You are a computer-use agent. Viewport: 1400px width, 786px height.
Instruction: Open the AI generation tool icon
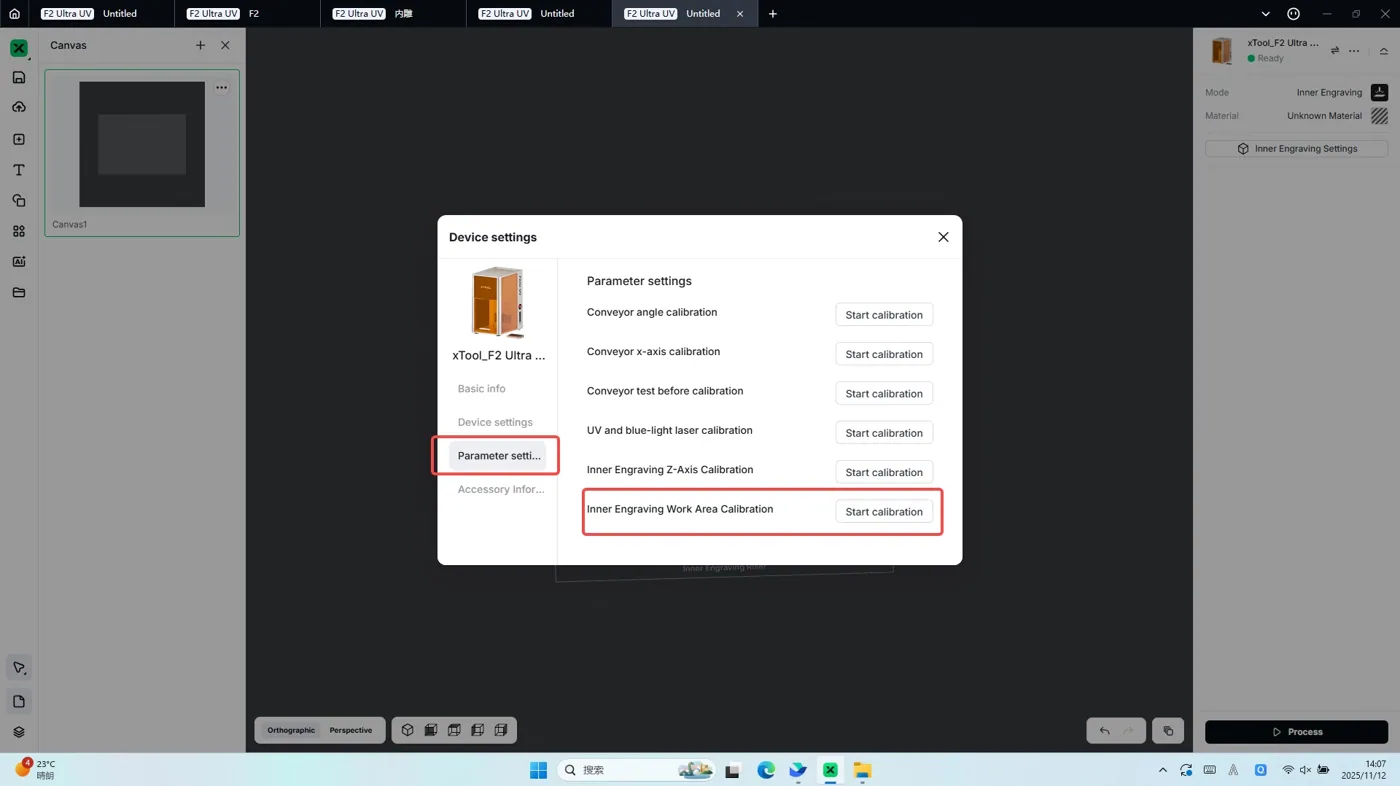(x=18, y=262)
